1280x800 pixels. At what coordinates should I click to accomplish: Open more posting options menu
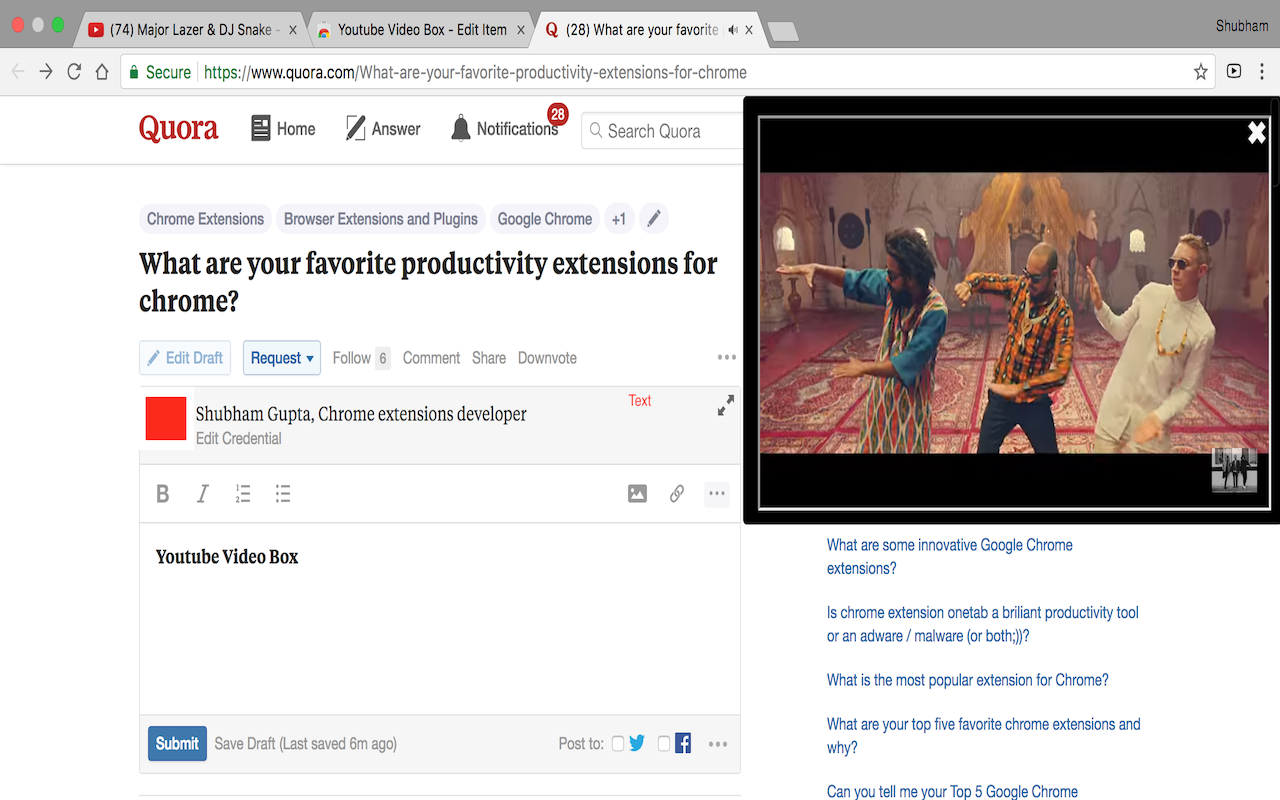pos(718,744)
